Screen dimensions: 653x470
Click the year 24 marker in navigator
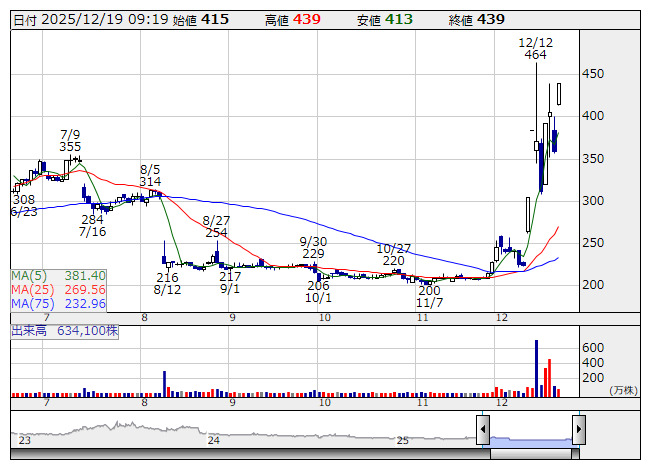point(214,440)
